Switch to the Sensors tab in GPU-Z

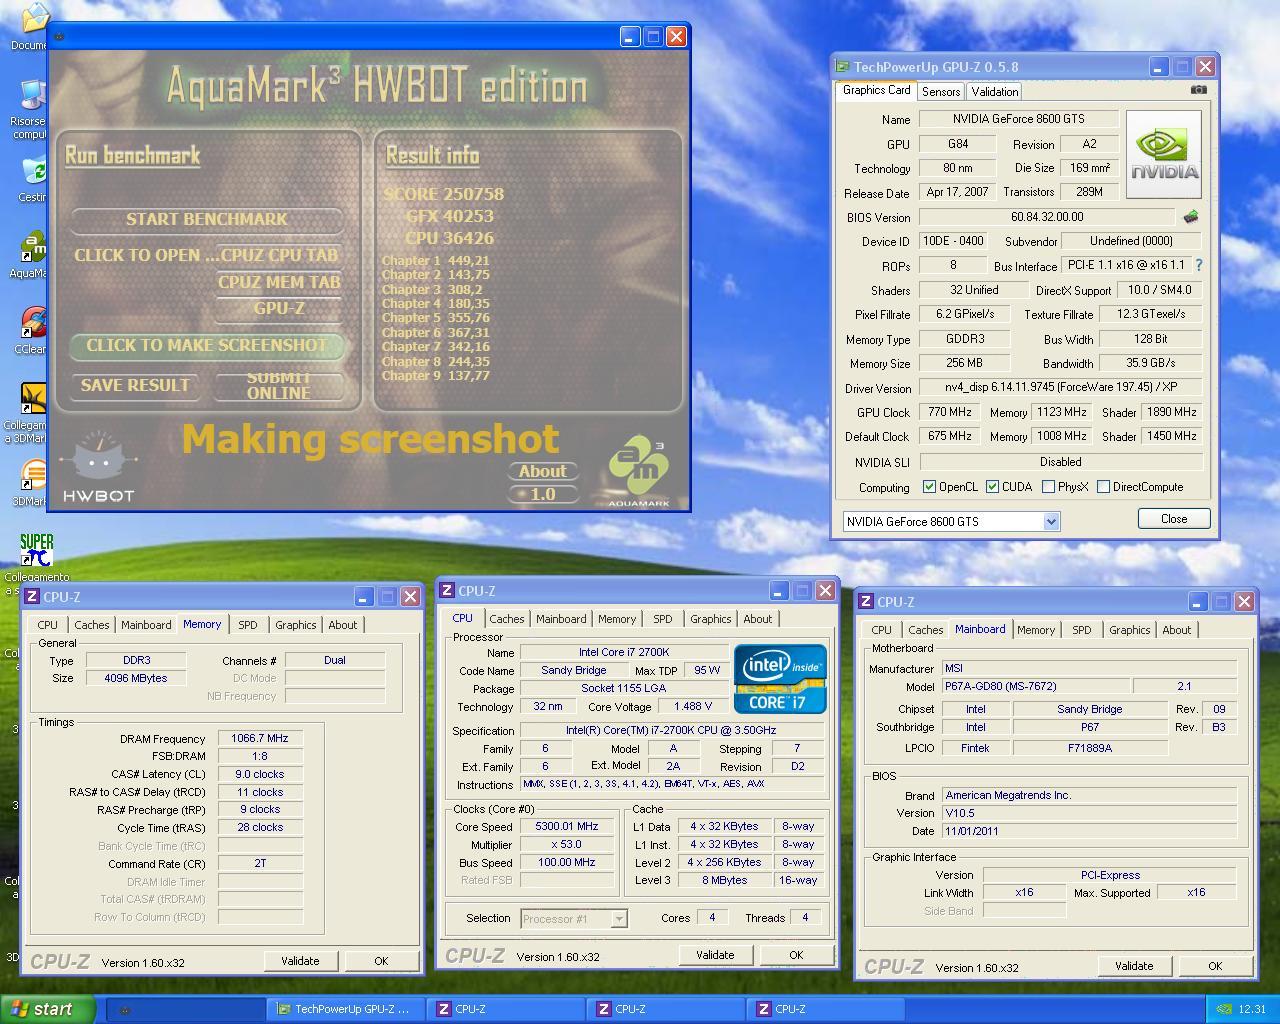point(941,91)
